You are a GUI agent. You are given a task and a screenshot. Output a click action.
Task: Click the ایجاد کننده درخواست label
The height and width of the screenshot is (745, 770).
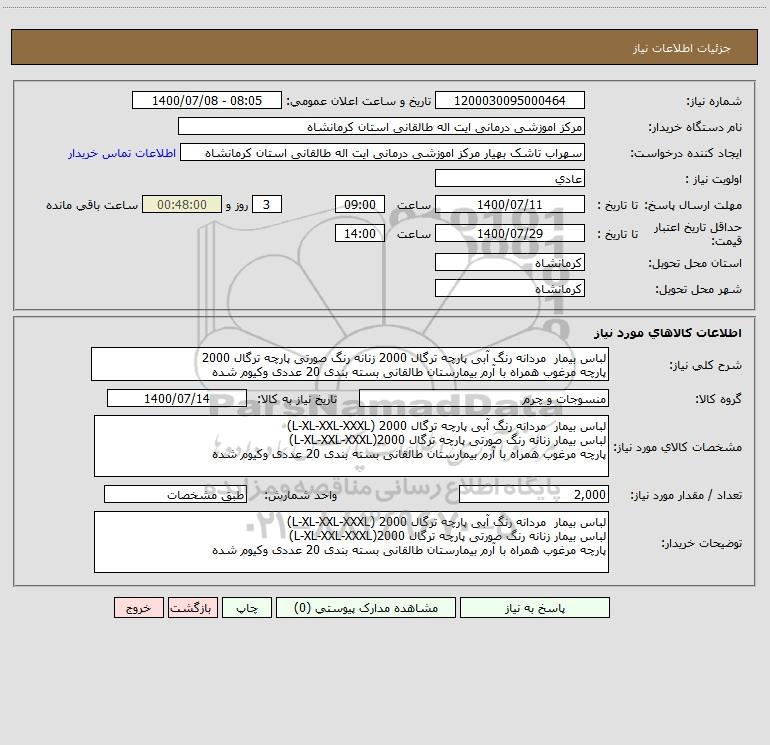click(686, 153)
